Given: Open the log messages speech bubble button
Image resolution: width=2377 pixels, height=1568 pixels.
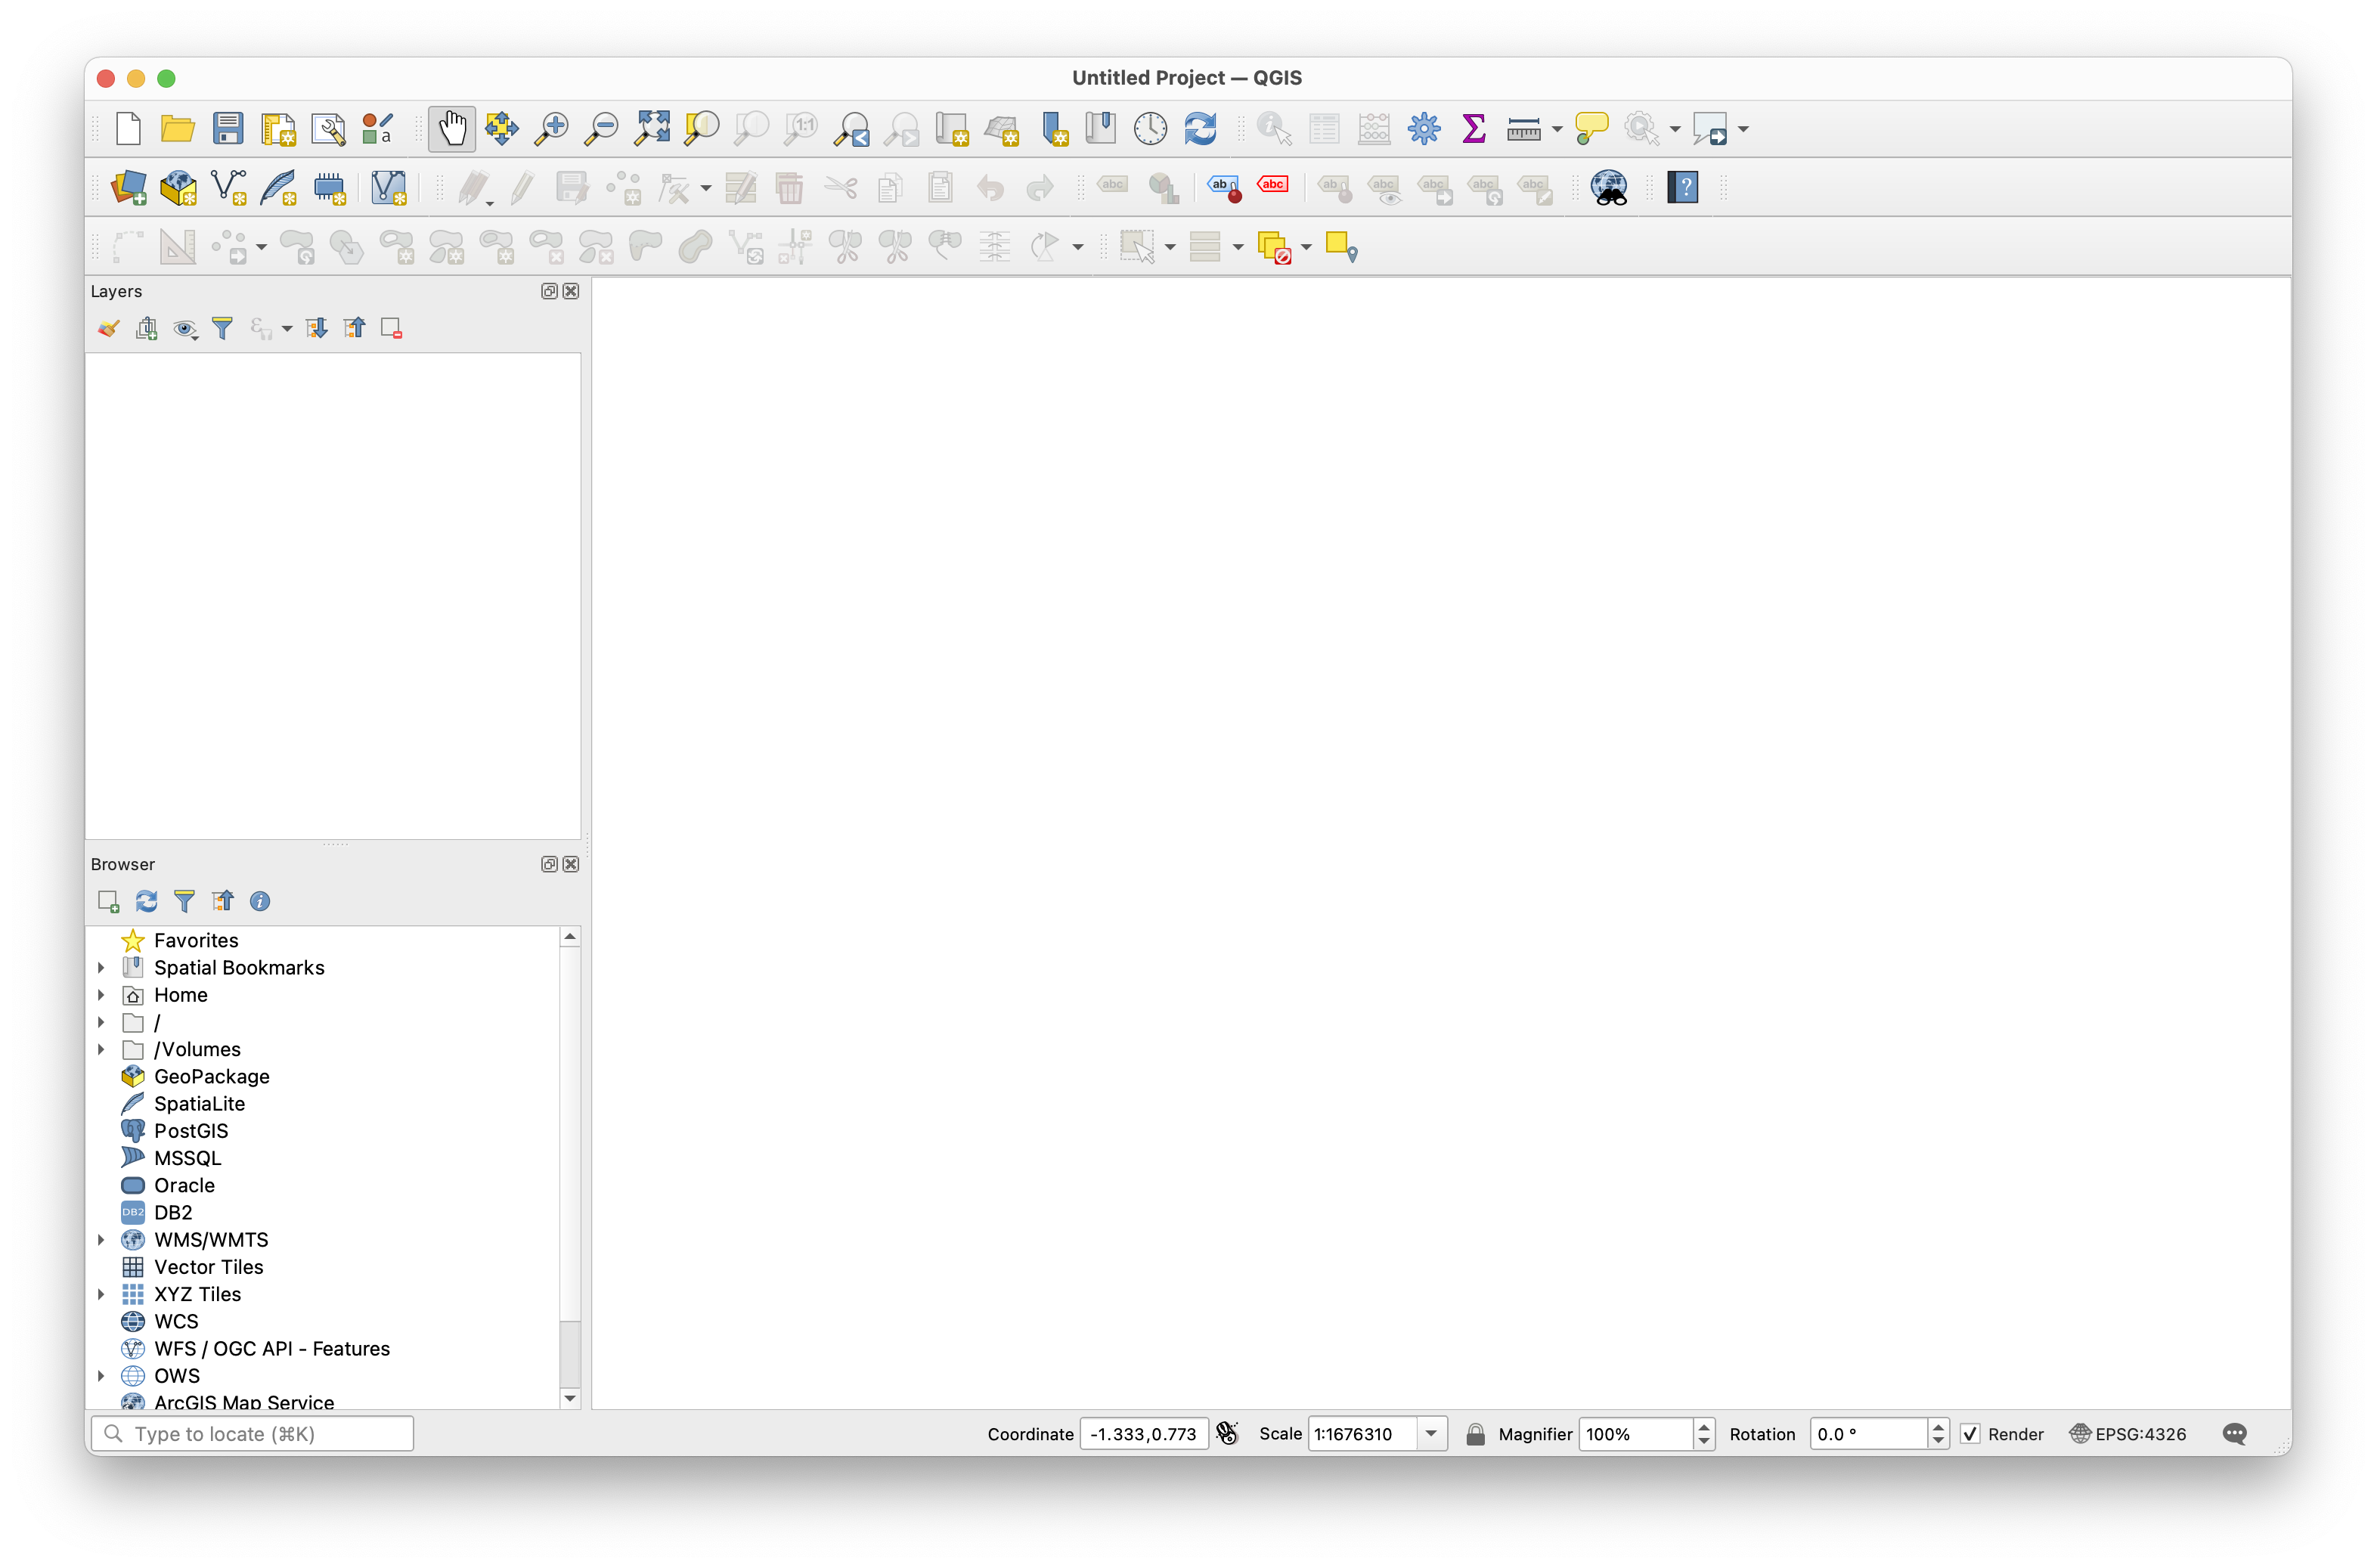Looking at the screenshot, I should point(2234,1434).
